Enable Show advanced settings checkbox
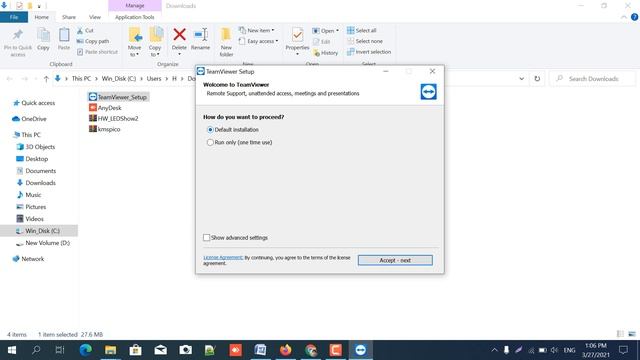This screenshot has height=360, width=640. tap(207, 238)
